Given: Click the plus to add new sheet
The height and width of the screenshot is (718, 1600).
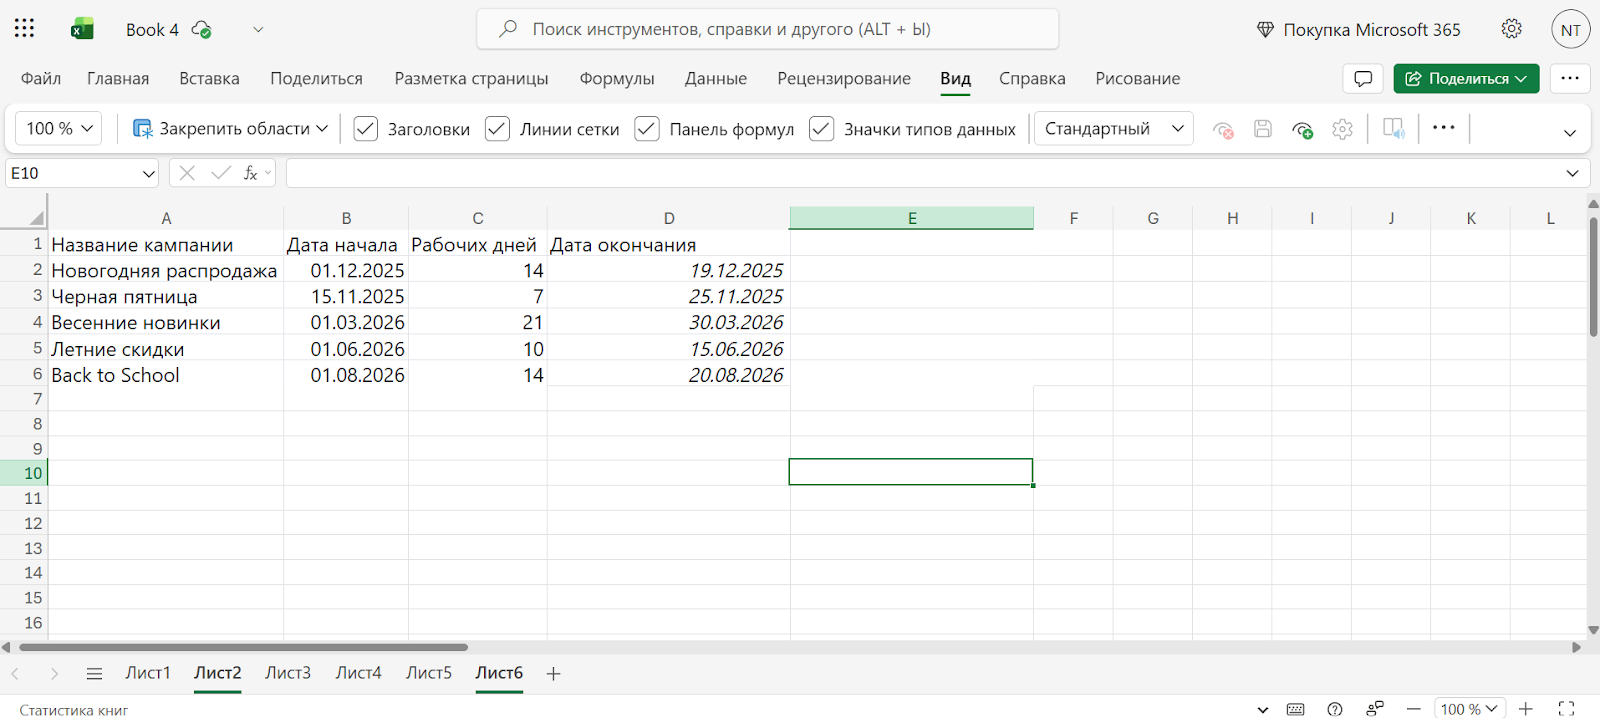Looking at the screenshot, I should pos(553,674).
